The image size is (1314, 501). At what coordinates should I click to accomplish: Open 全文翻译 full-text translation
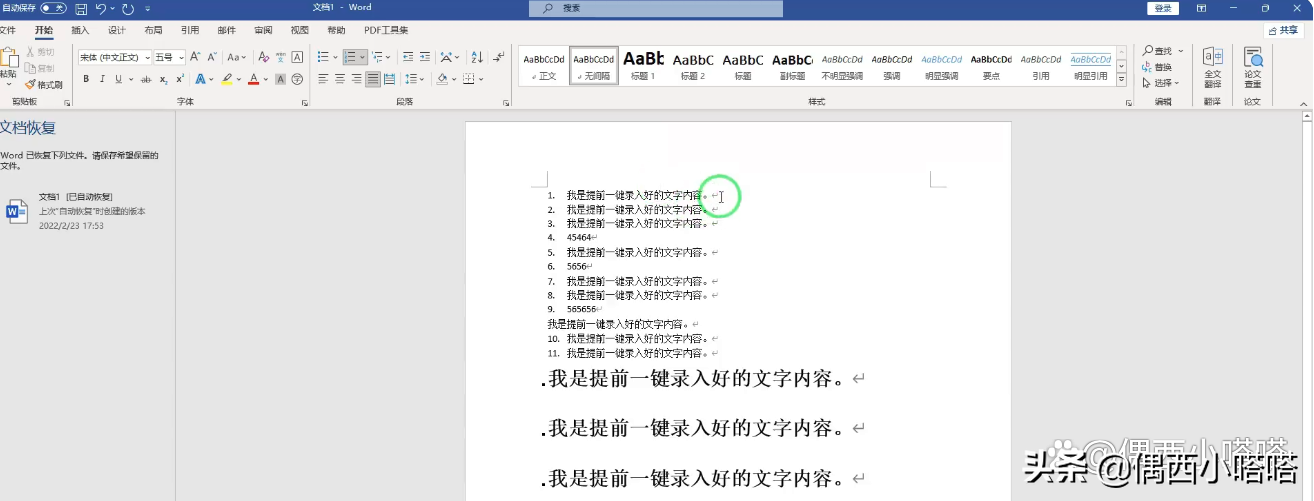point(1212,67)
